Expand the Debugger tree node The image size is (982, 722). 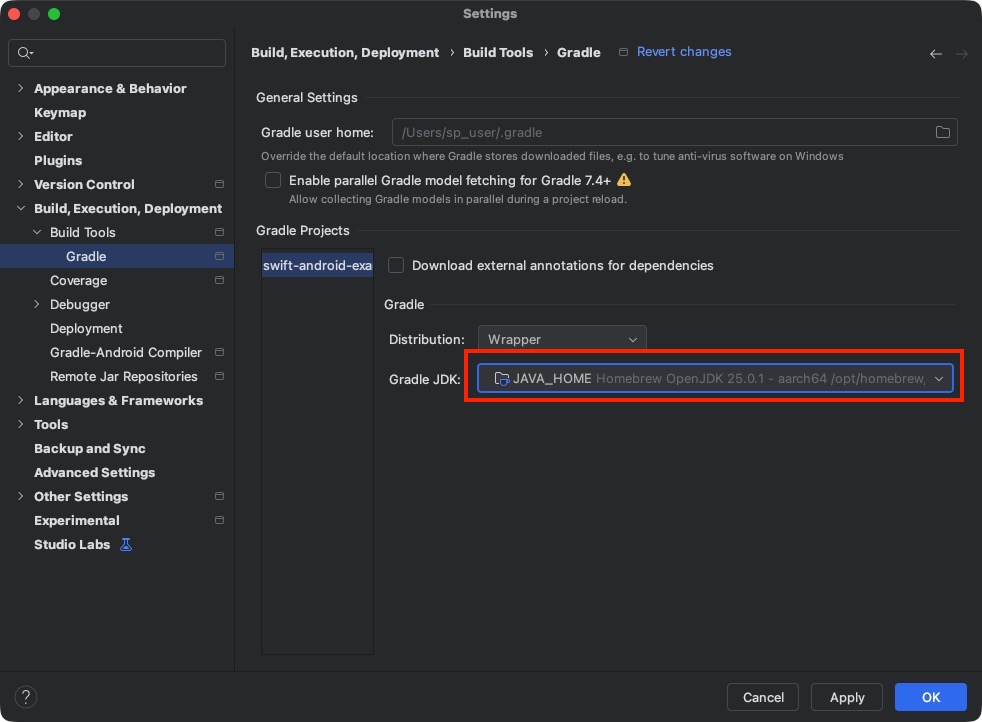coord(37,305)
